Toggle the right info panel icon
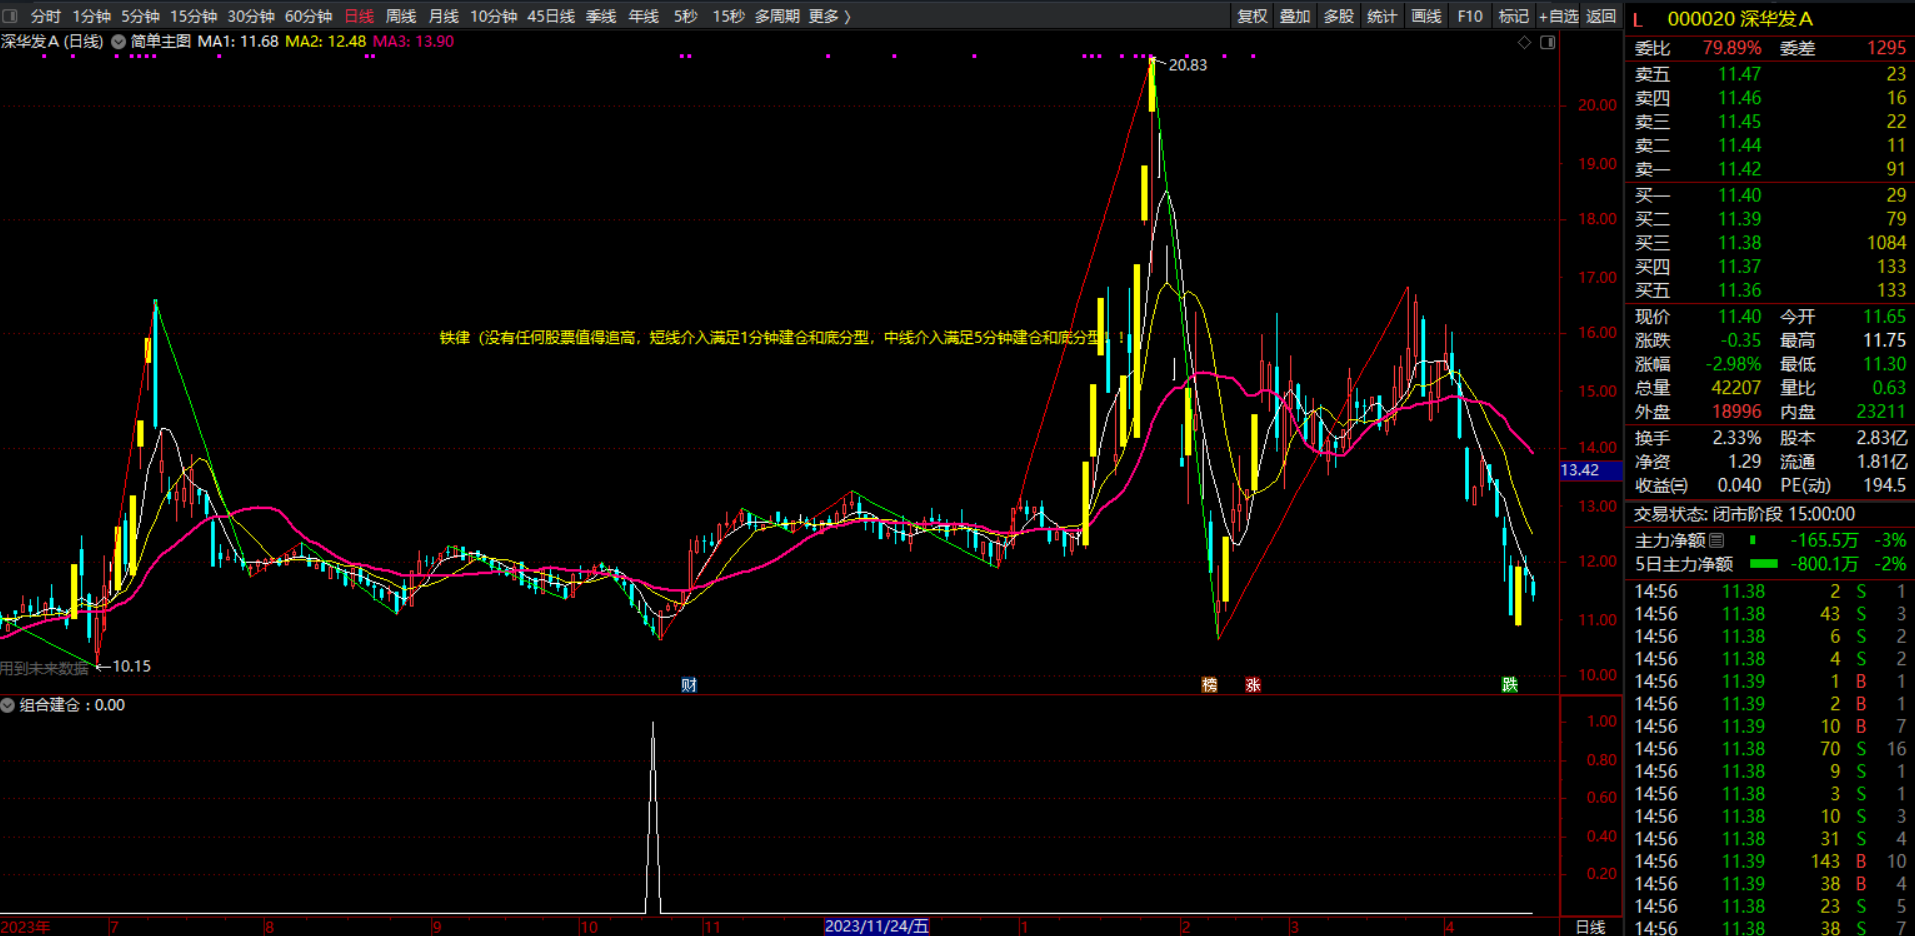Screen dimensions: 1915x936 [1548, 42]
